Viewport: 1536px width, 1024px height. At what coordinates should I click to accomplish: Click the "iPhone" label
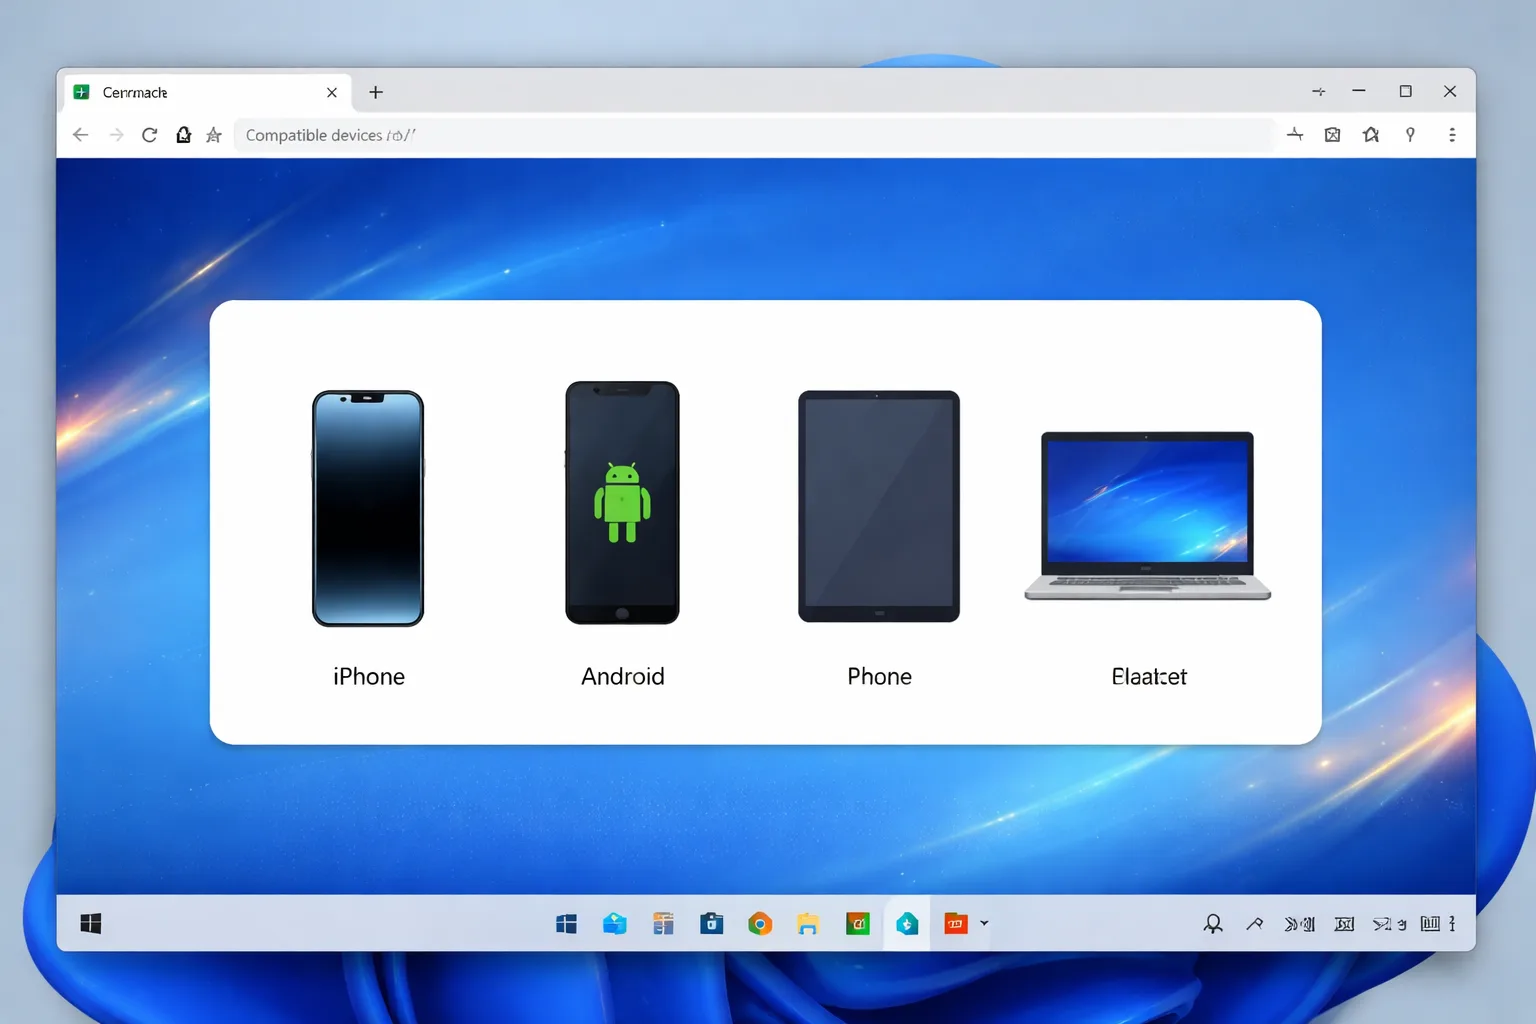coord(369,677)
